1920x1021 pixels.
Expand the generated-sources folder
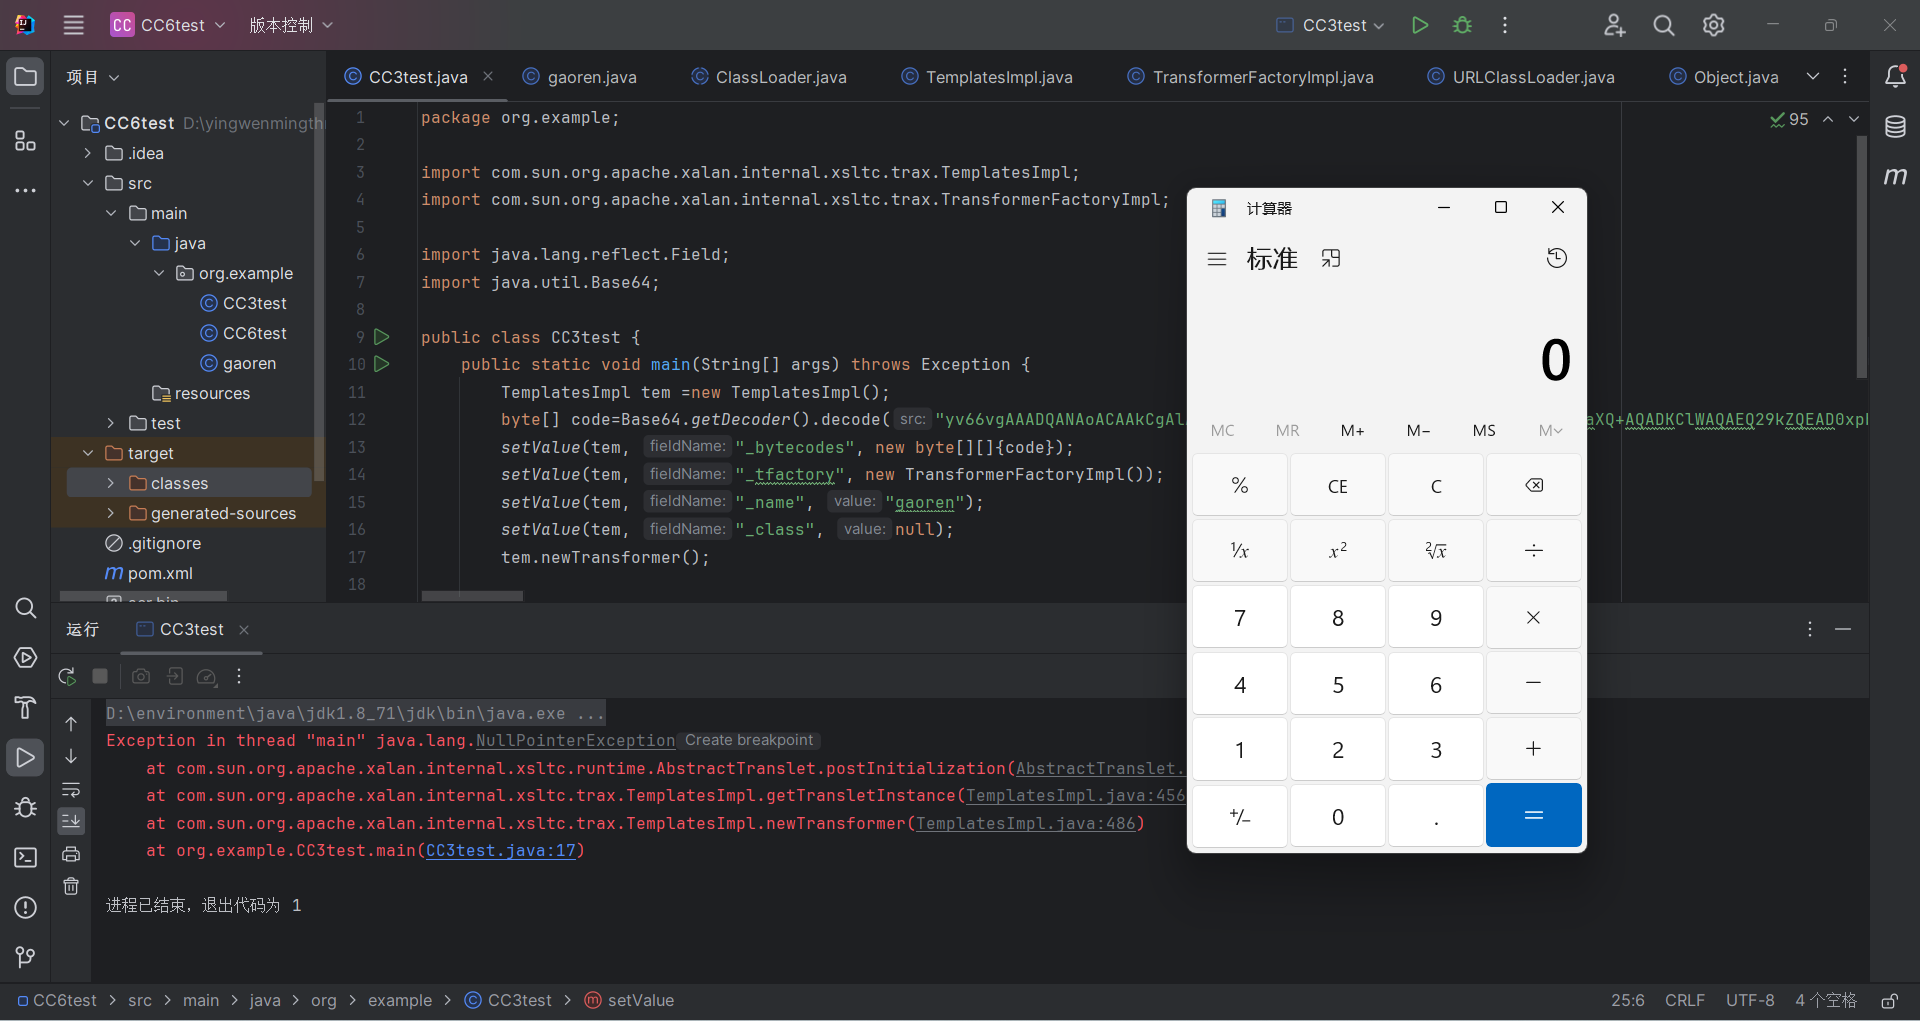(111, 513)
